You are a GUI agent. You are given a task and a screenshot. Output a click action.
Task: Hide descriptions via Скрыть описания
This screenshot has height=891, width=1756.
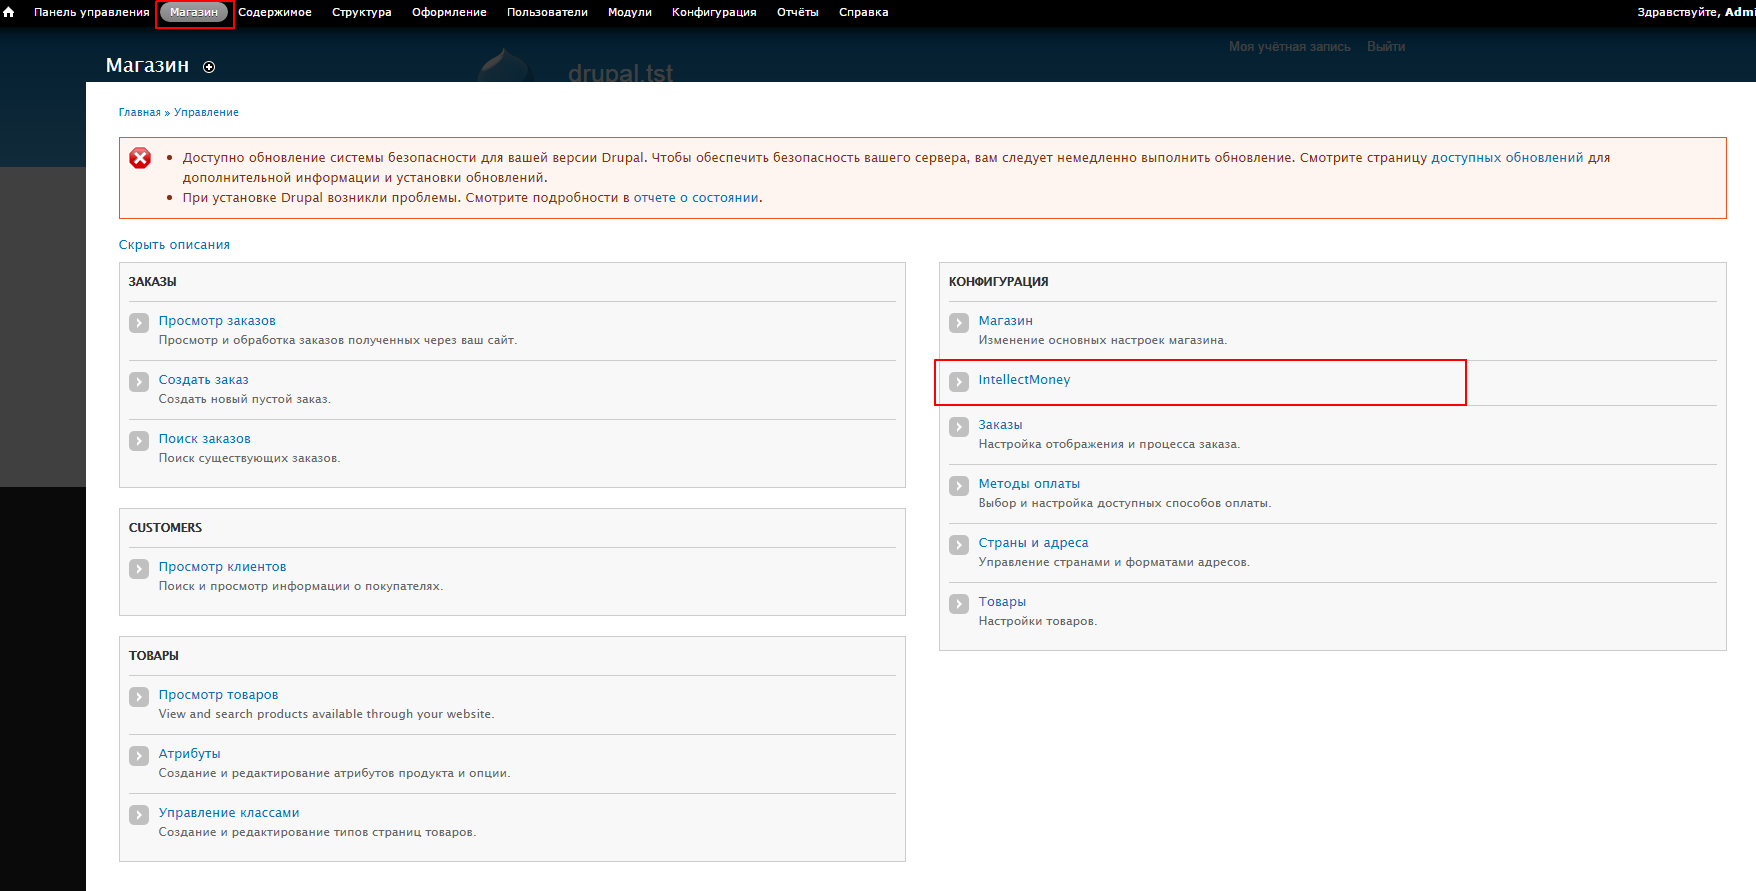(174, 245)
